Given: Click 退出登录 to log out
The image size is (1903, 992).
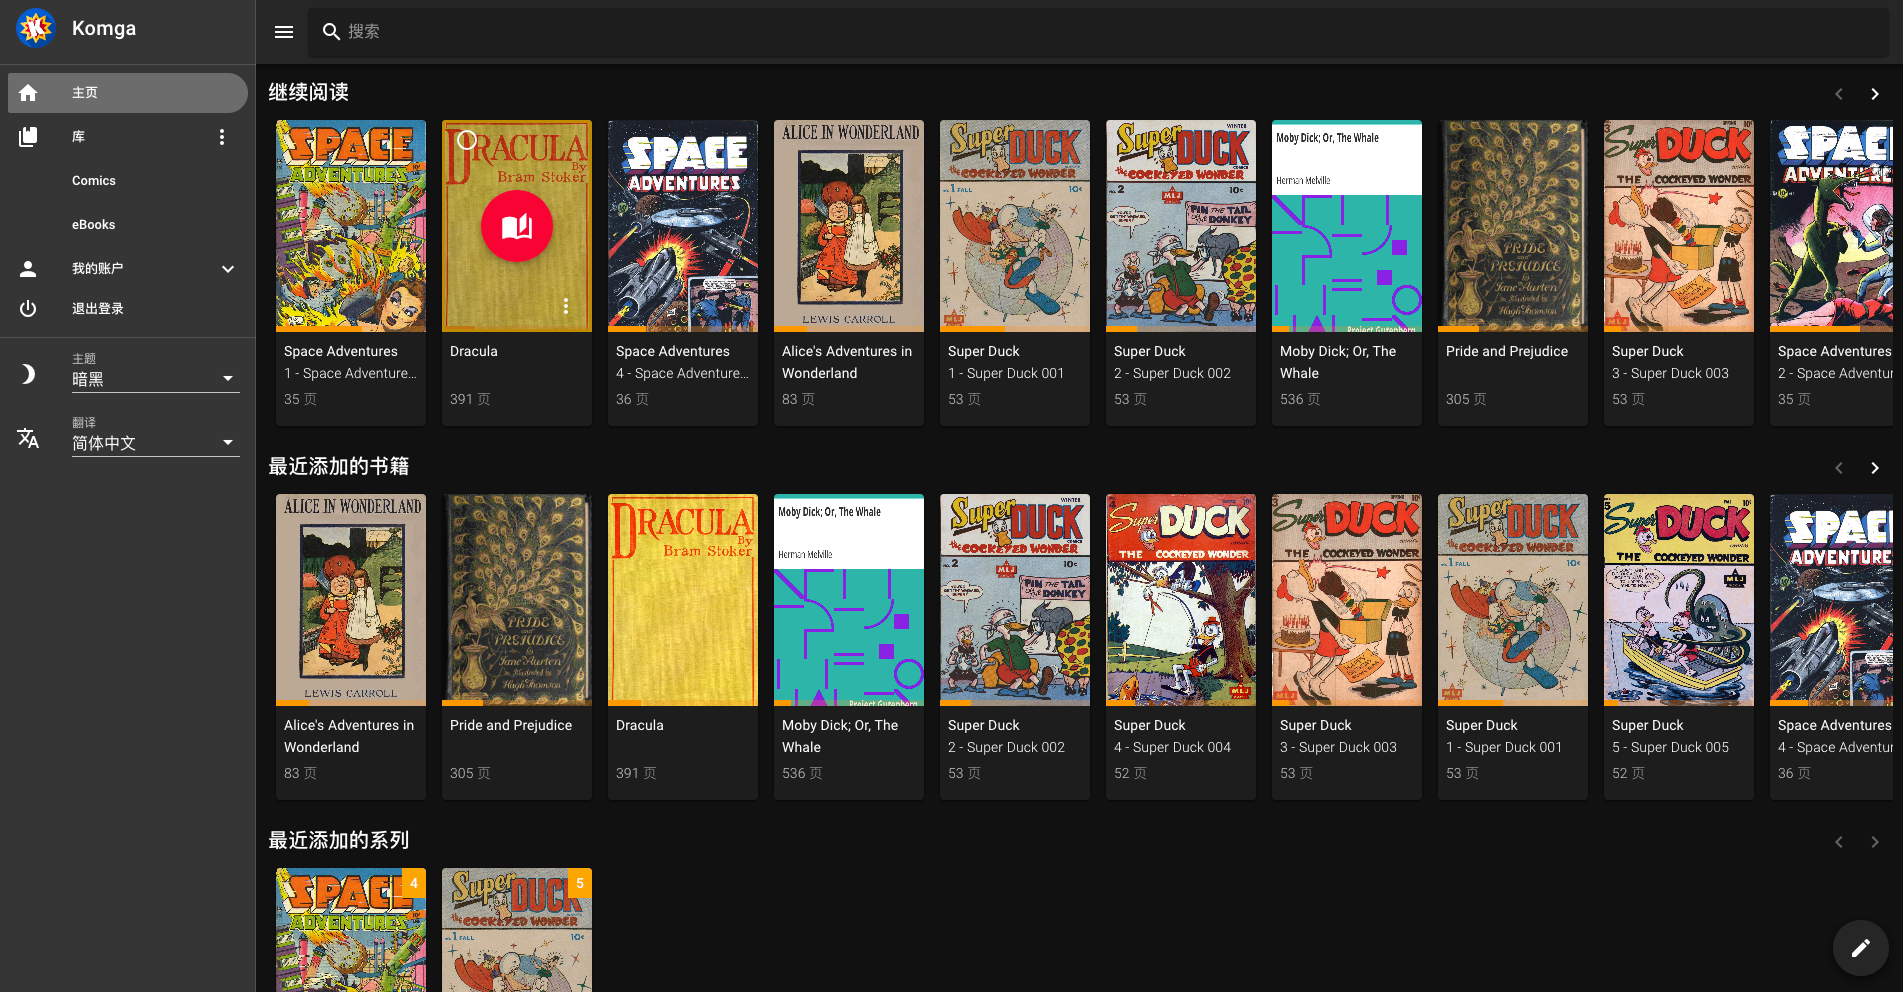Looking at the screenshot, I should [98, 309].
